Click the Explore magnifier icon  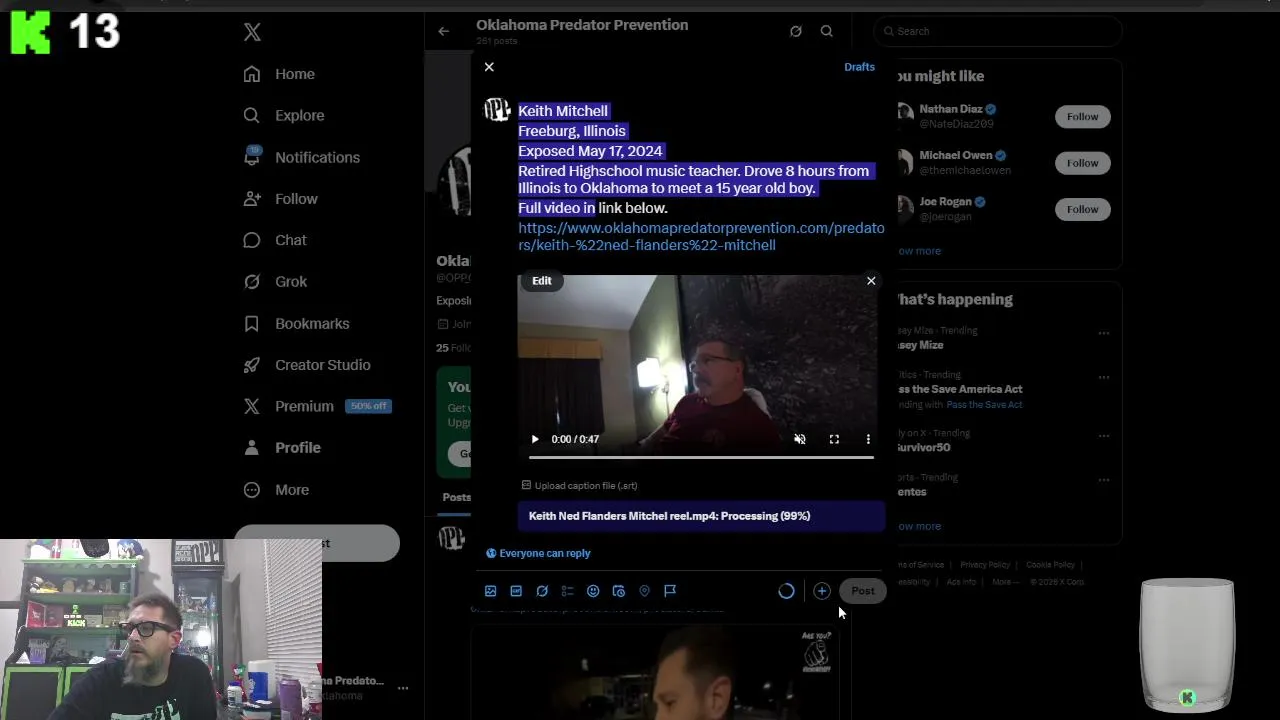252,115
